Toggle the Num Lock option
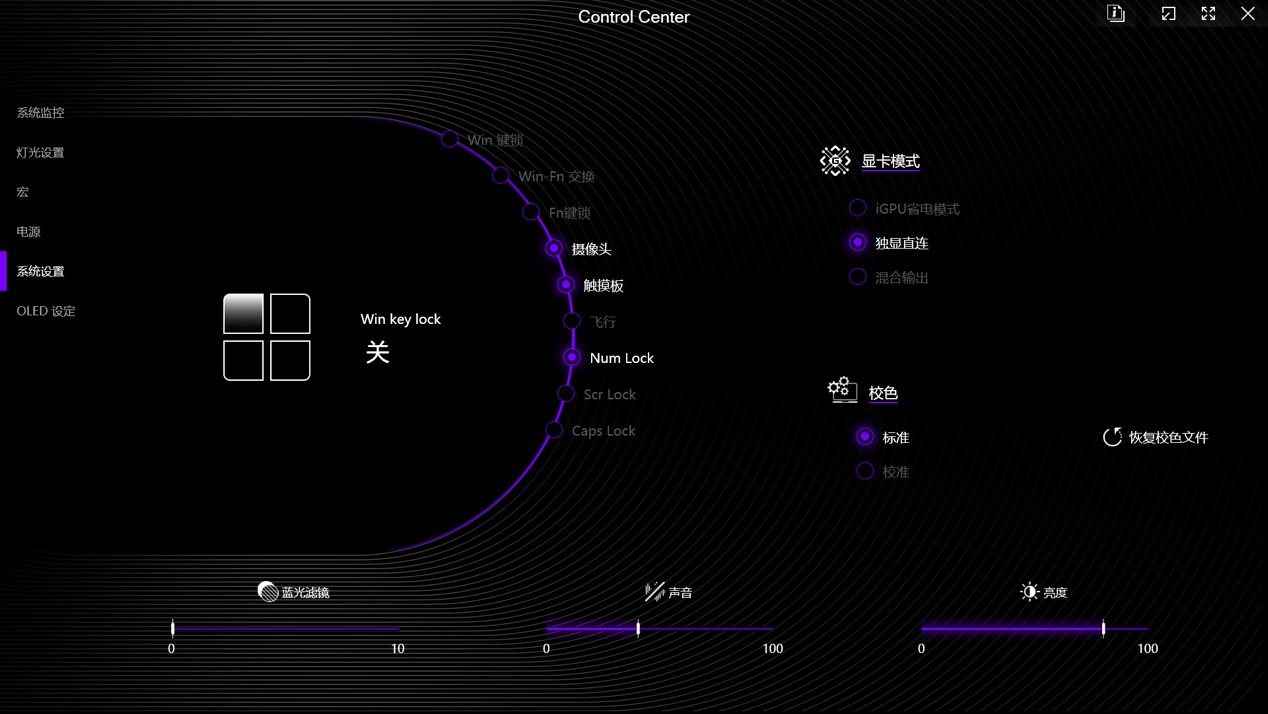Image resolution: width=1268 pixels, height=714 pixels. point(572,357)
